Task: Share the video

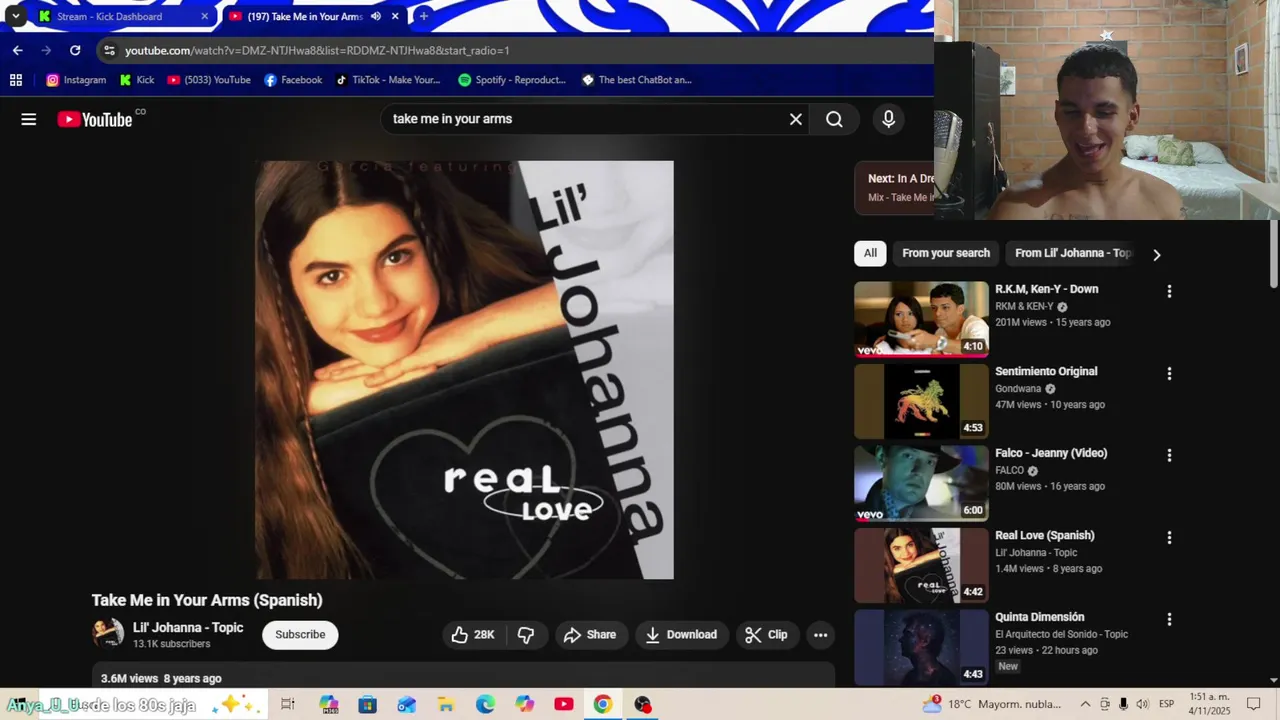Action: (x=590, y=635)
